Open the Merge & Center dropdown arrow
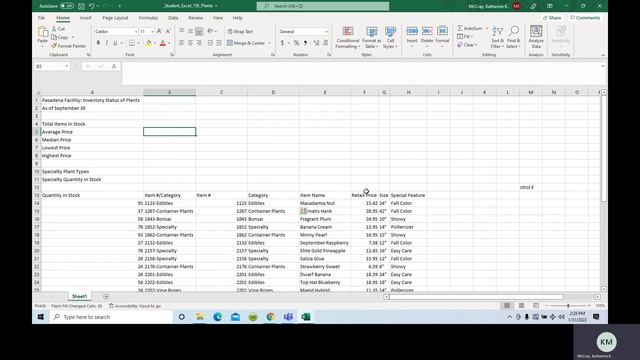 269,43
